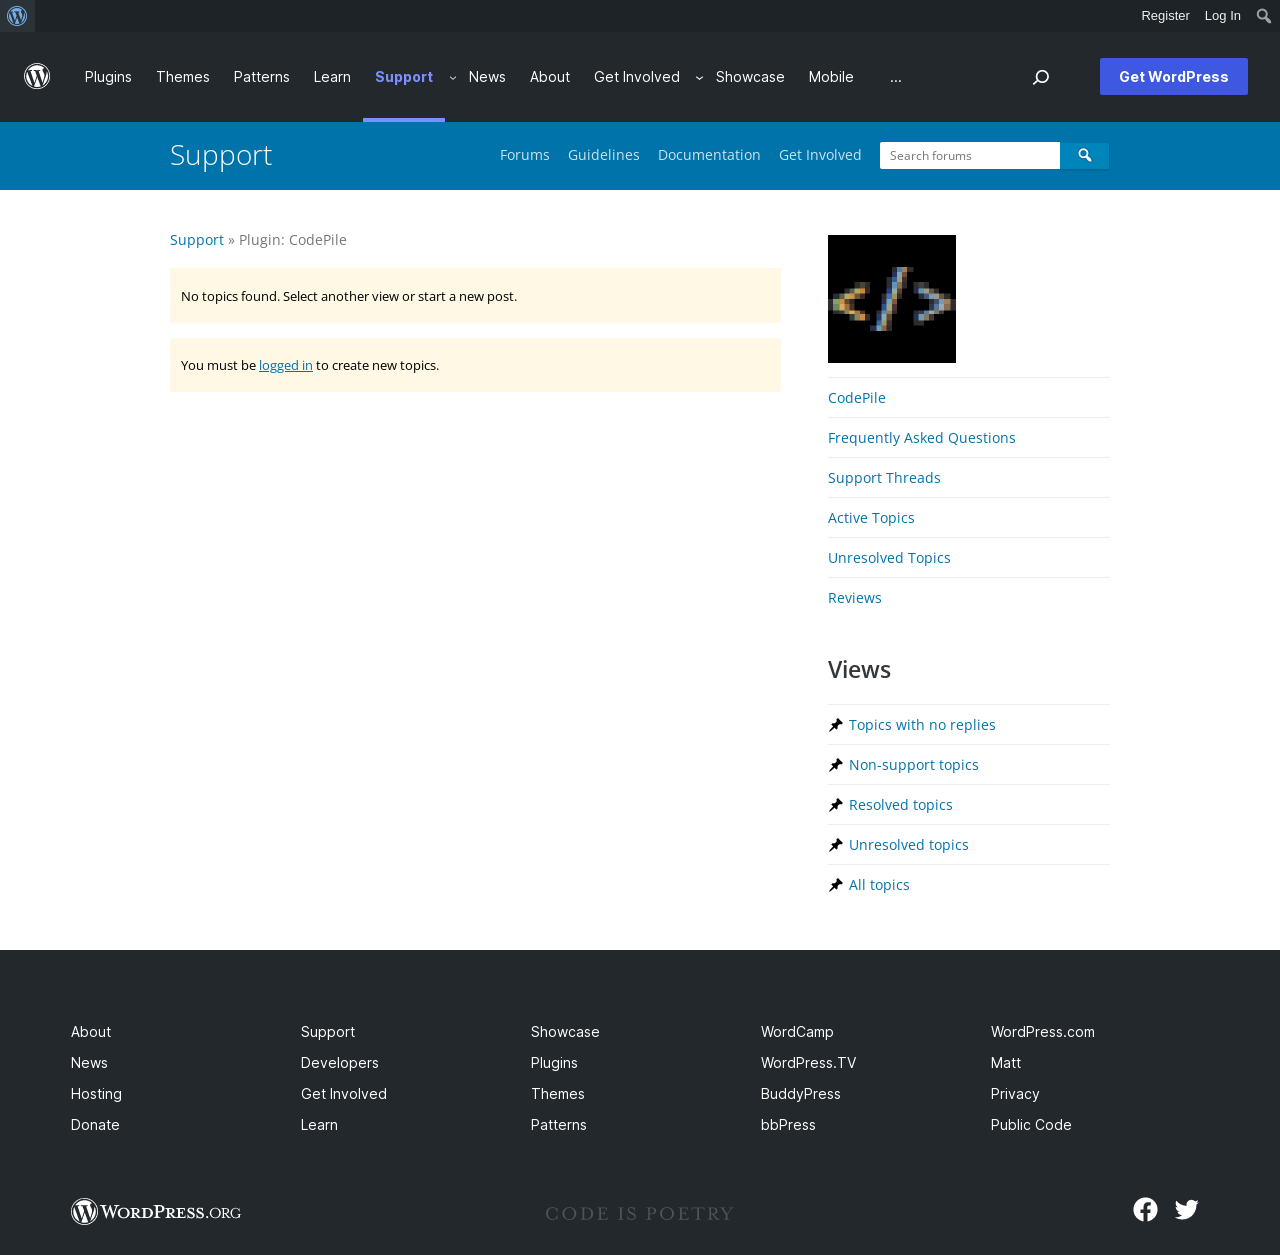The width and height of the screenshot is (1280, 1255).
Task: Open Themes in main navigation
Action: [183, 77]
